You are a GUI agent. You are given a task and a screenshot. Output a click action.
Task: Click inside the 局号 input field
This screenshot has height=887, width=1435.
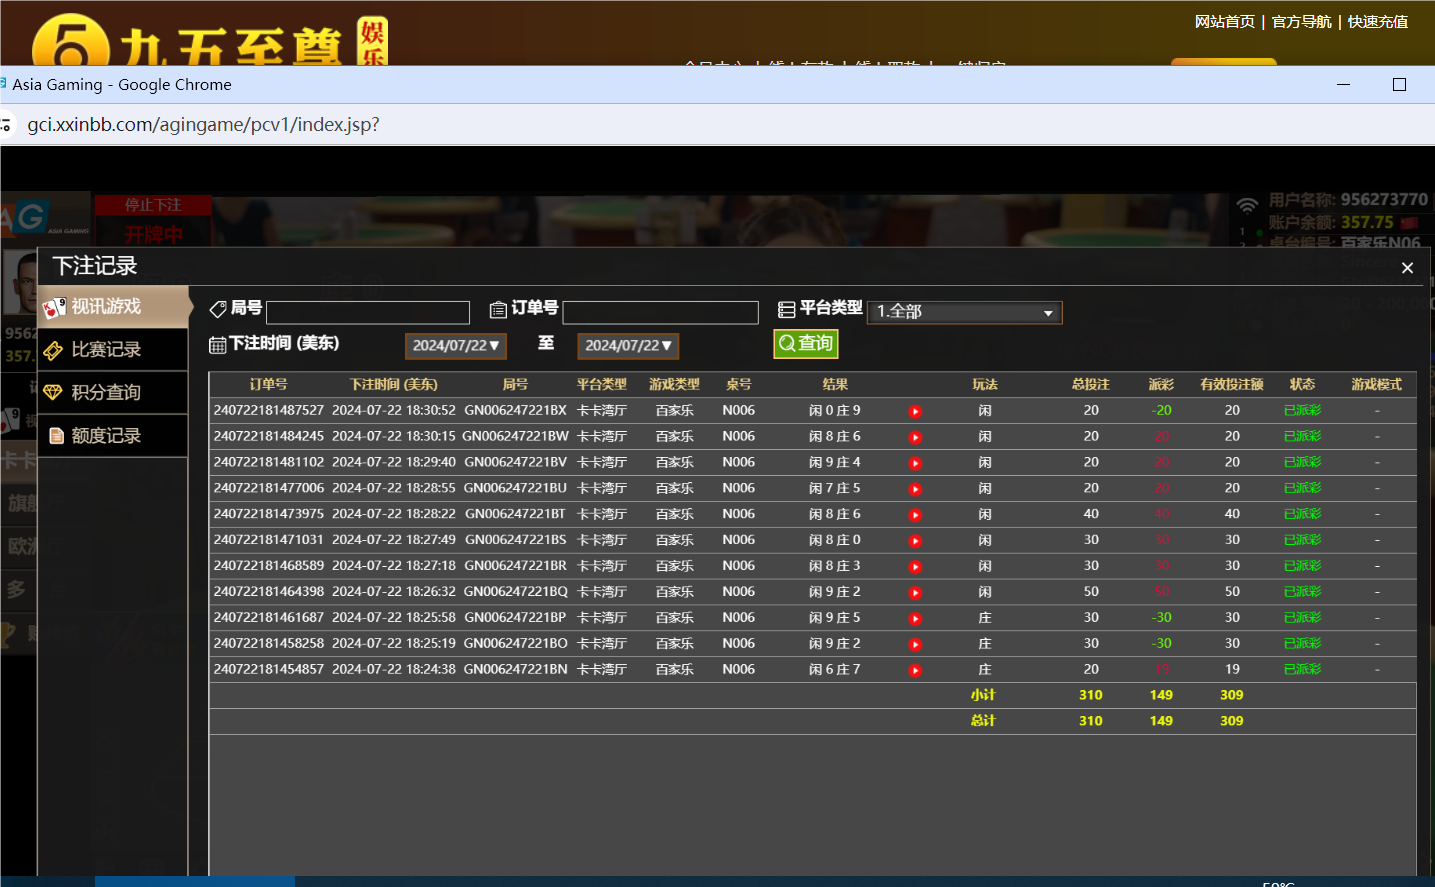coord(368,312)
